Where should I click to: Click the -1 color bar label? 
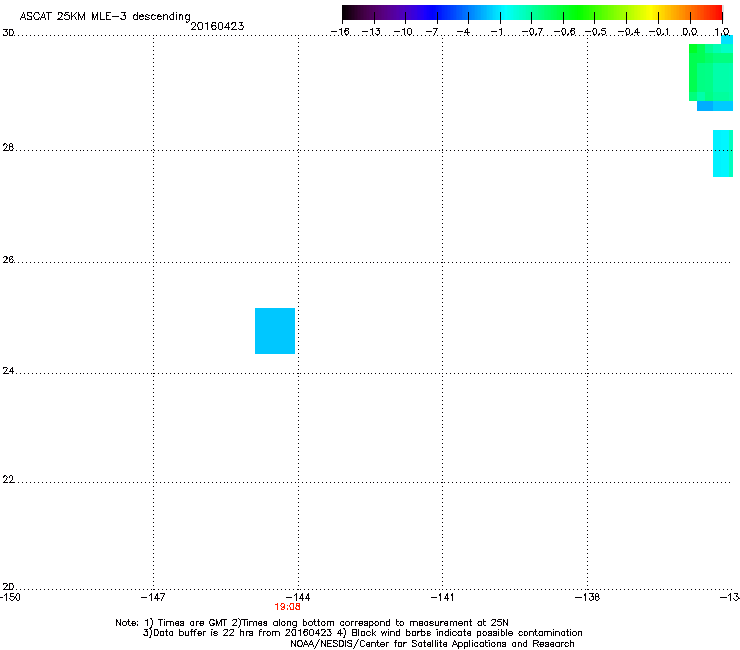coord(496,32)
